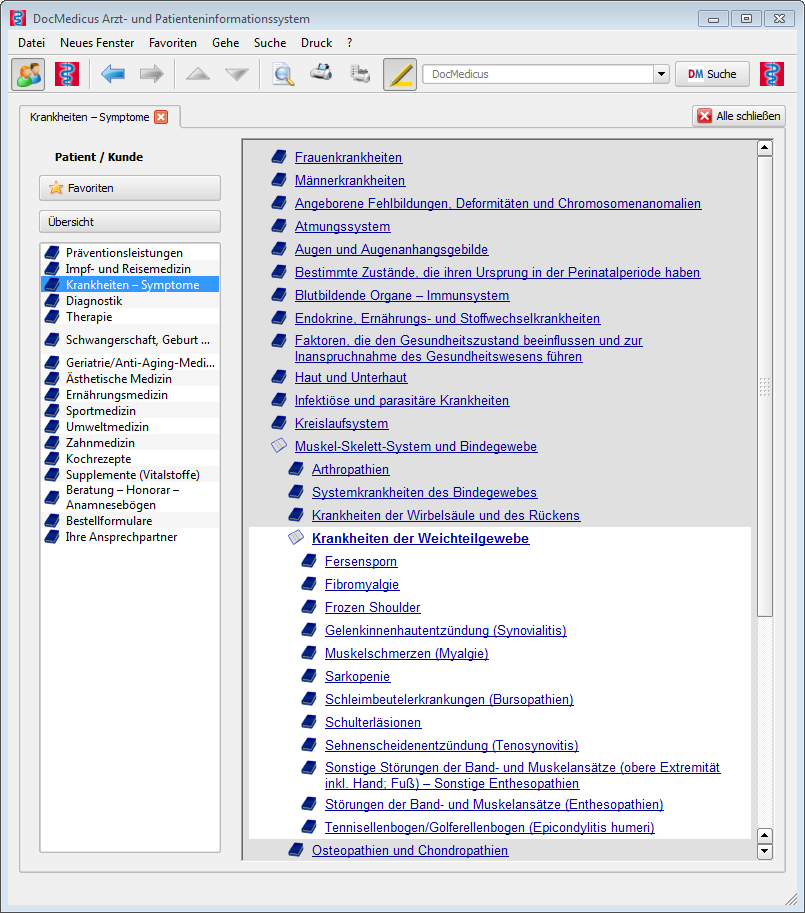Click Alle schließen button
805x913 pixels.
click(x=739, y=116)
